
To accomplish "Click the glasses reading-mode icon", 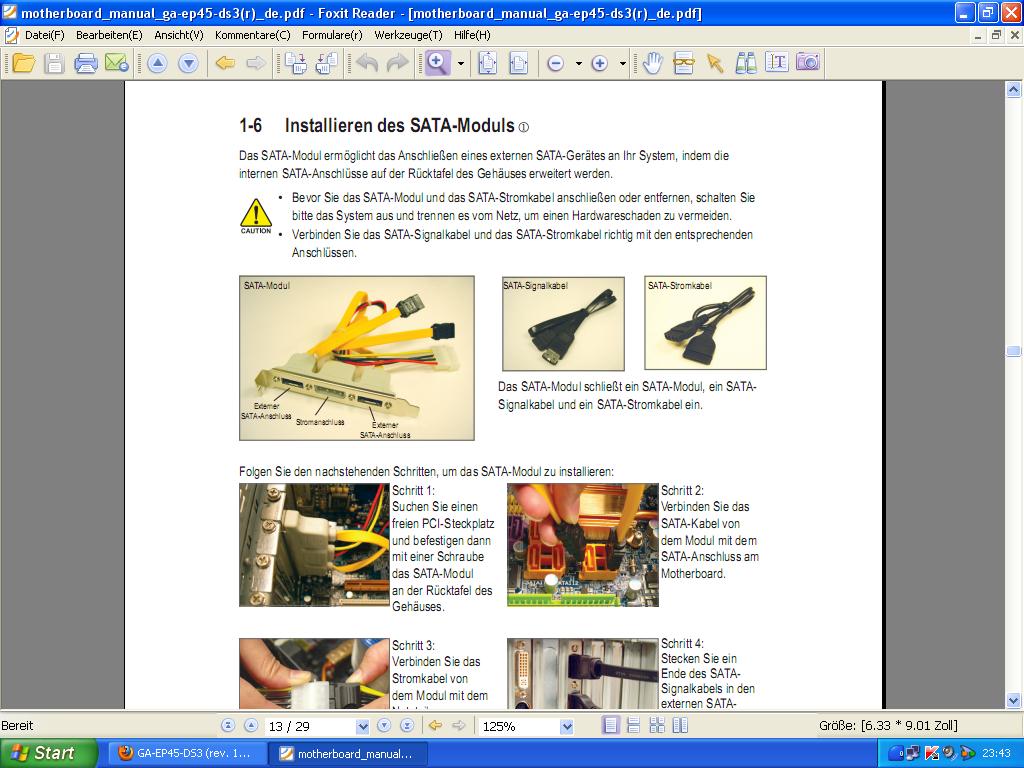I will (683, 63).
